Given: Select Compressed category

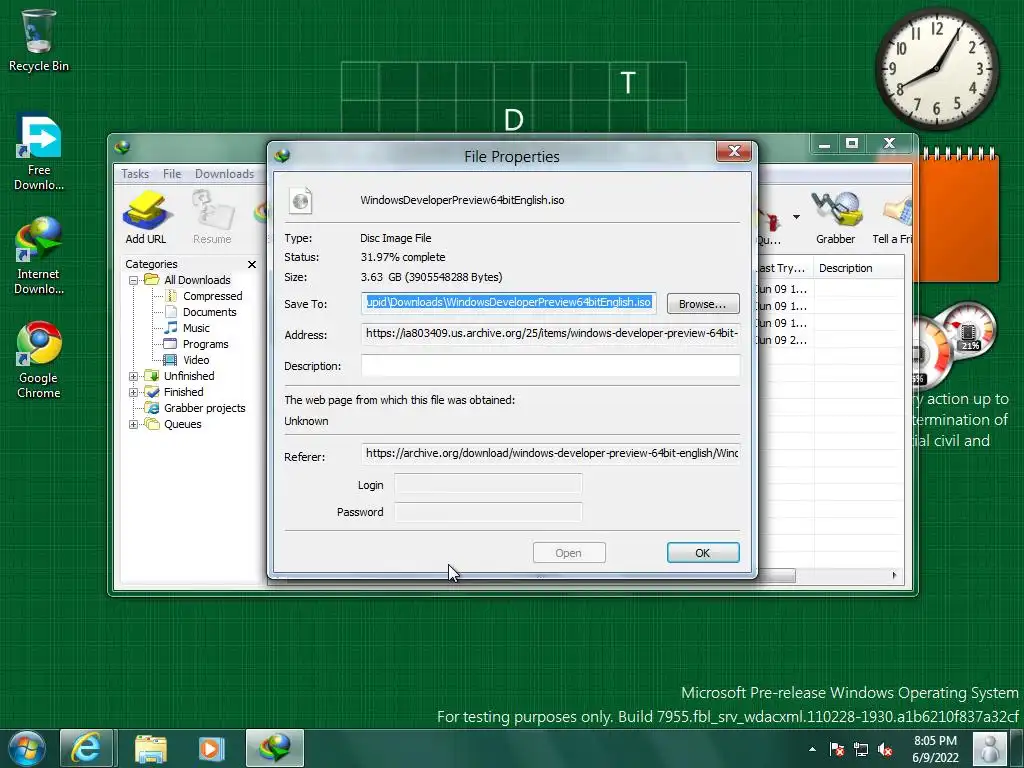Looking at the screenshot, I should 212,296.
